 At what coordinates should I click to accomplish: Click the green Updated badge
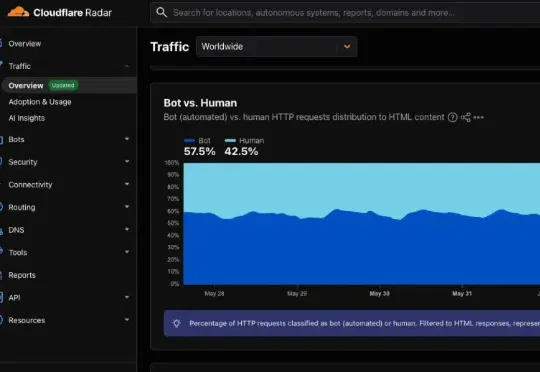[x=63, y=85]
